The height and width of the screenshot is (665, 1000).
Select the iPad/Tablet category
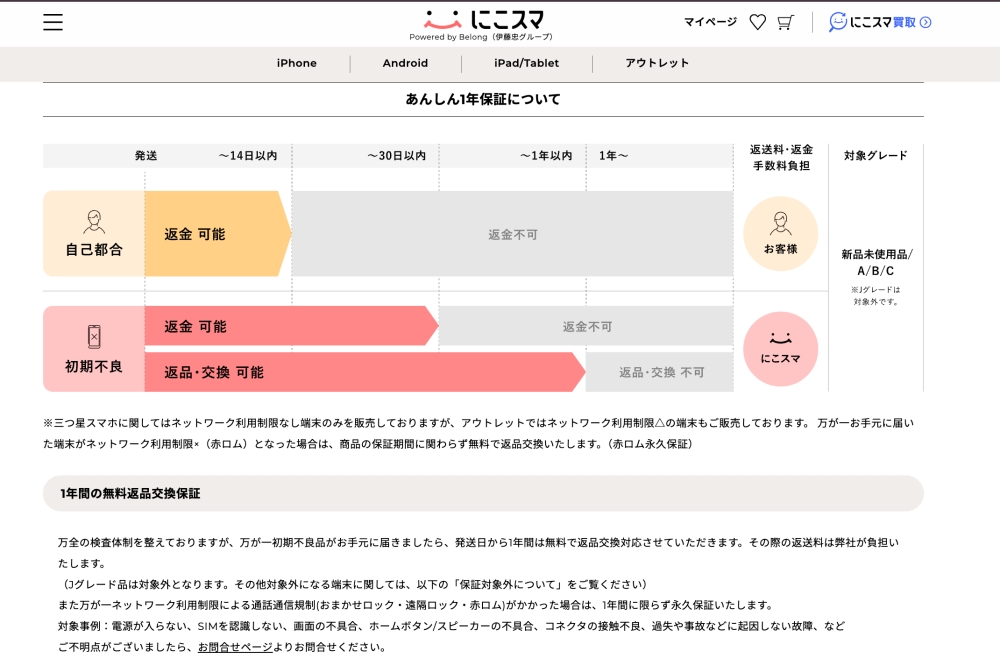tap(526, 63)
